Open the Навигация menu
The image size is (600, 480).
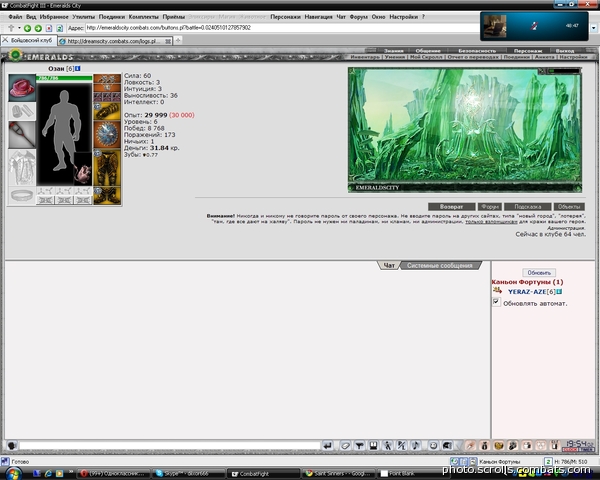coord(318,17)
